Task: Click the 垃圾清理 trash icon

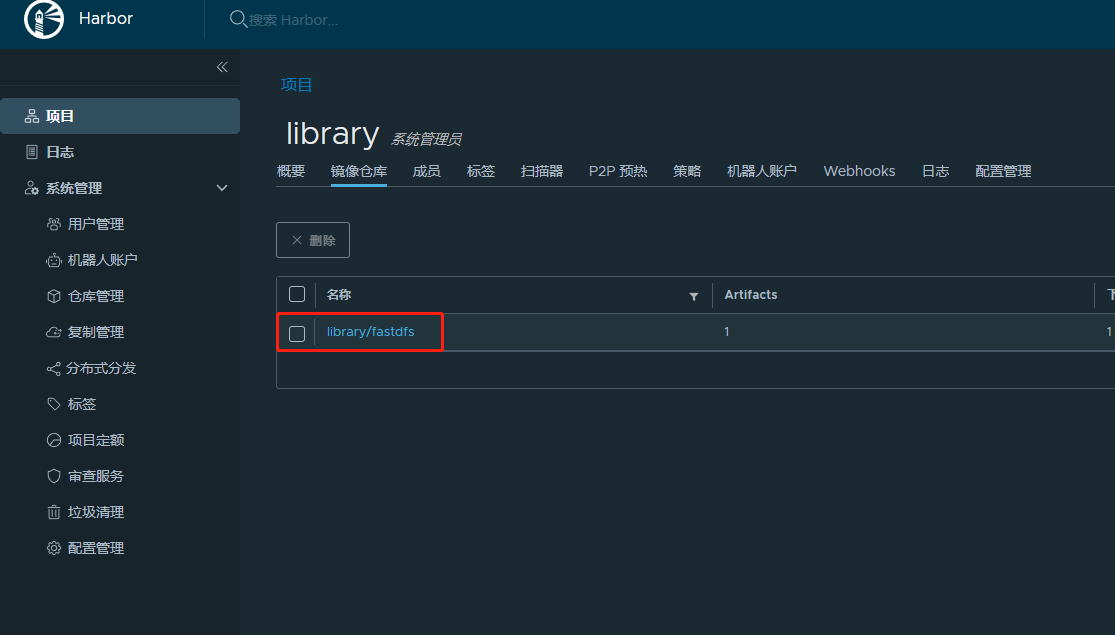Action: tap(54, 512)
